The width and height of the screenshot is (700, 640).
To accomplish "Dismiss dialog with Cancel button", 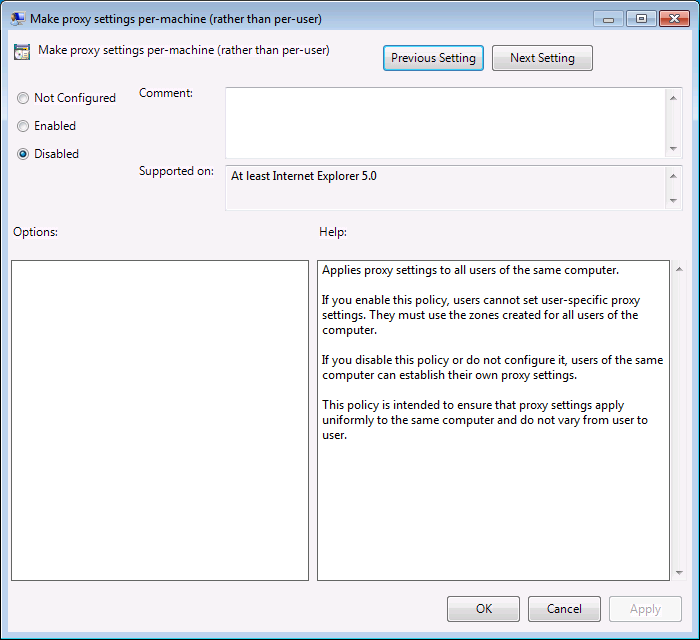I will tap(564, 609).
